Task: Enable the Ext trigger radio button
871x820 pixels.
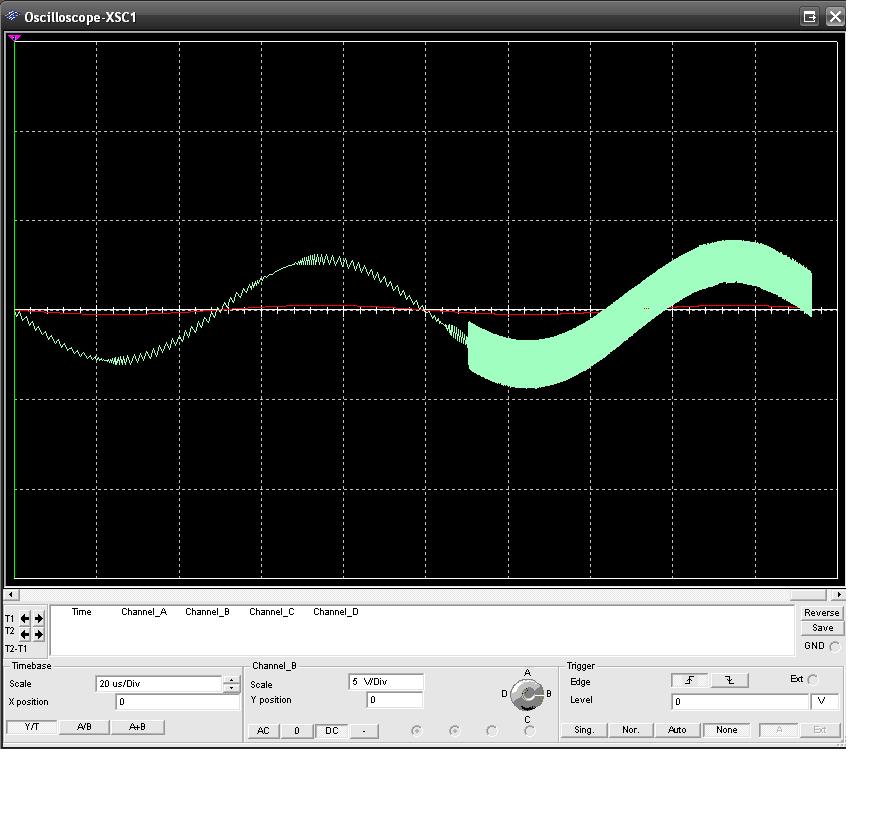Action: [812, 679]
